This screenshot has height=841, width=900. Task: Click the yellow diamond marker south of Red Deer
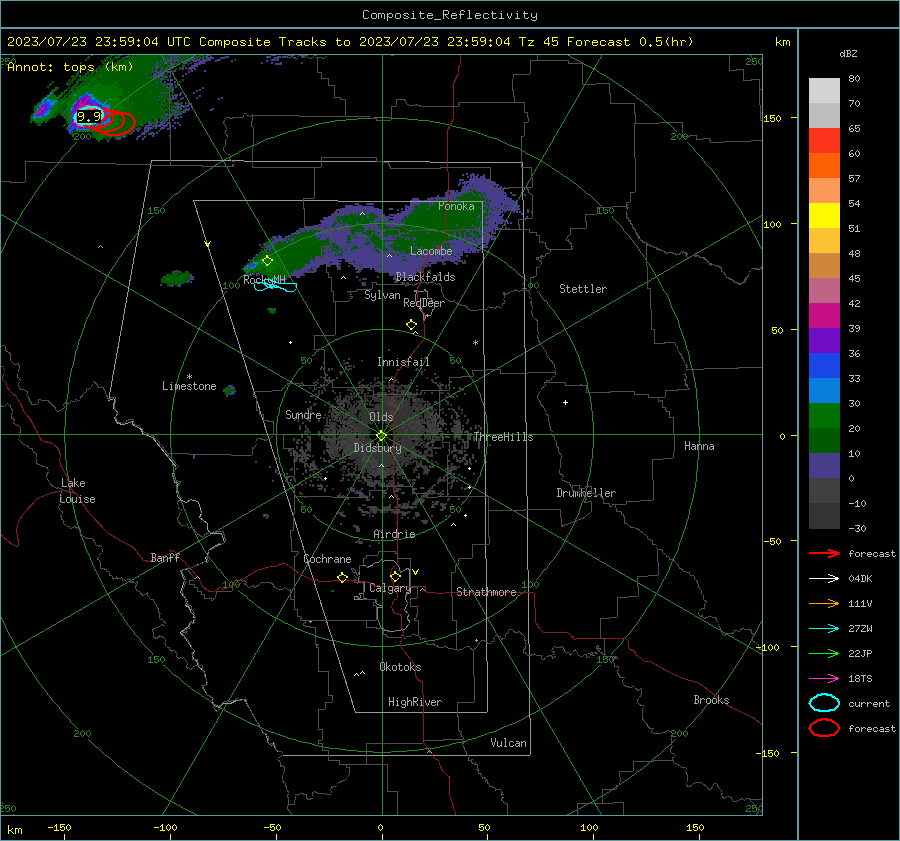[411, 325]
